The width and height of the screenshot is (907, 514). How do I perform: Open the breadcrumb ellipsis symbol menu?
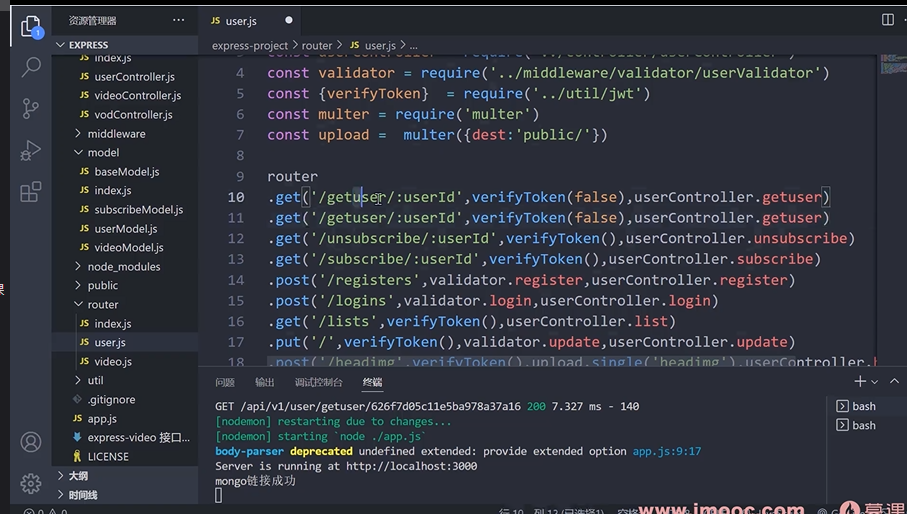point(414,46)
